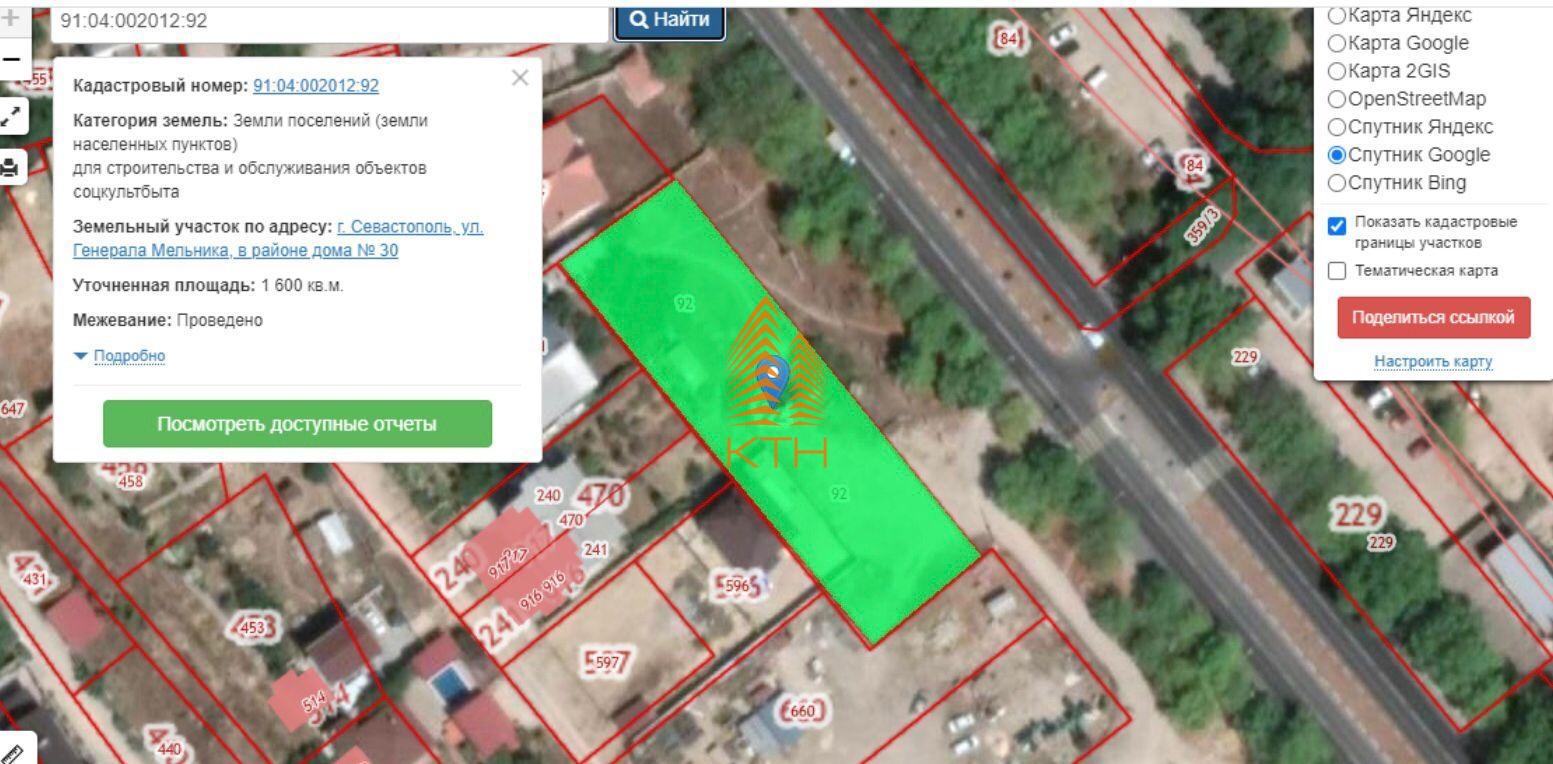Click the map location pin marker
Screen dimensions: 1553x764
coord(775,378)
